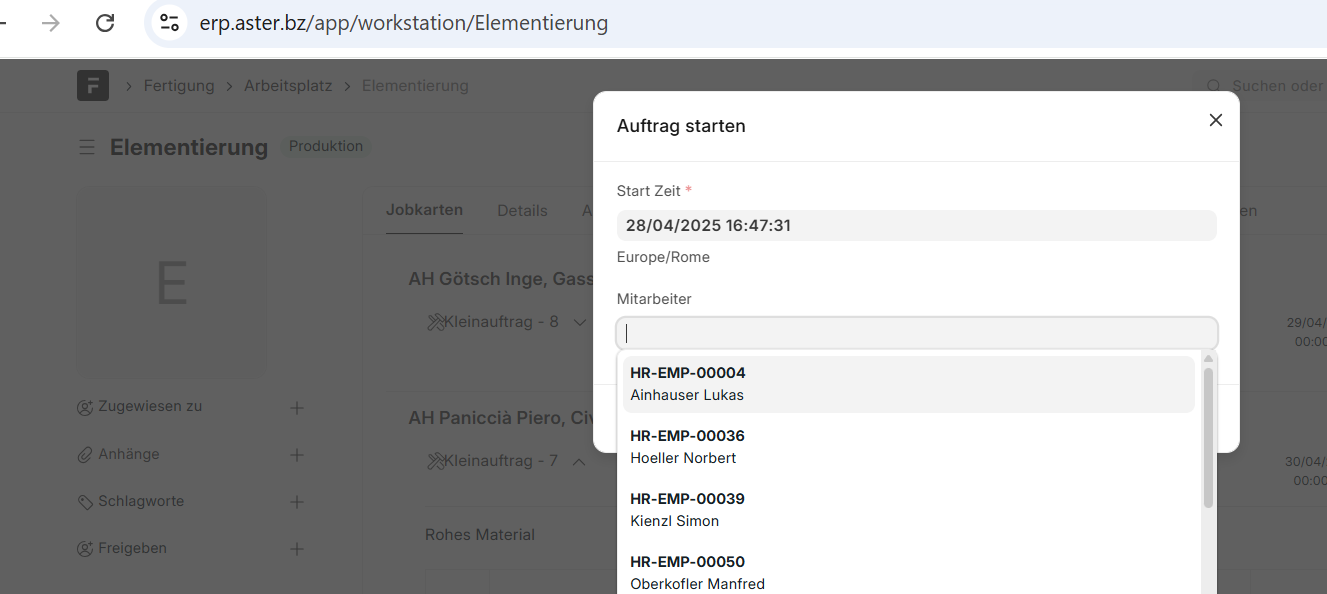Open the Jobkarten tab

pyautogui.click(x=424, y=210)
